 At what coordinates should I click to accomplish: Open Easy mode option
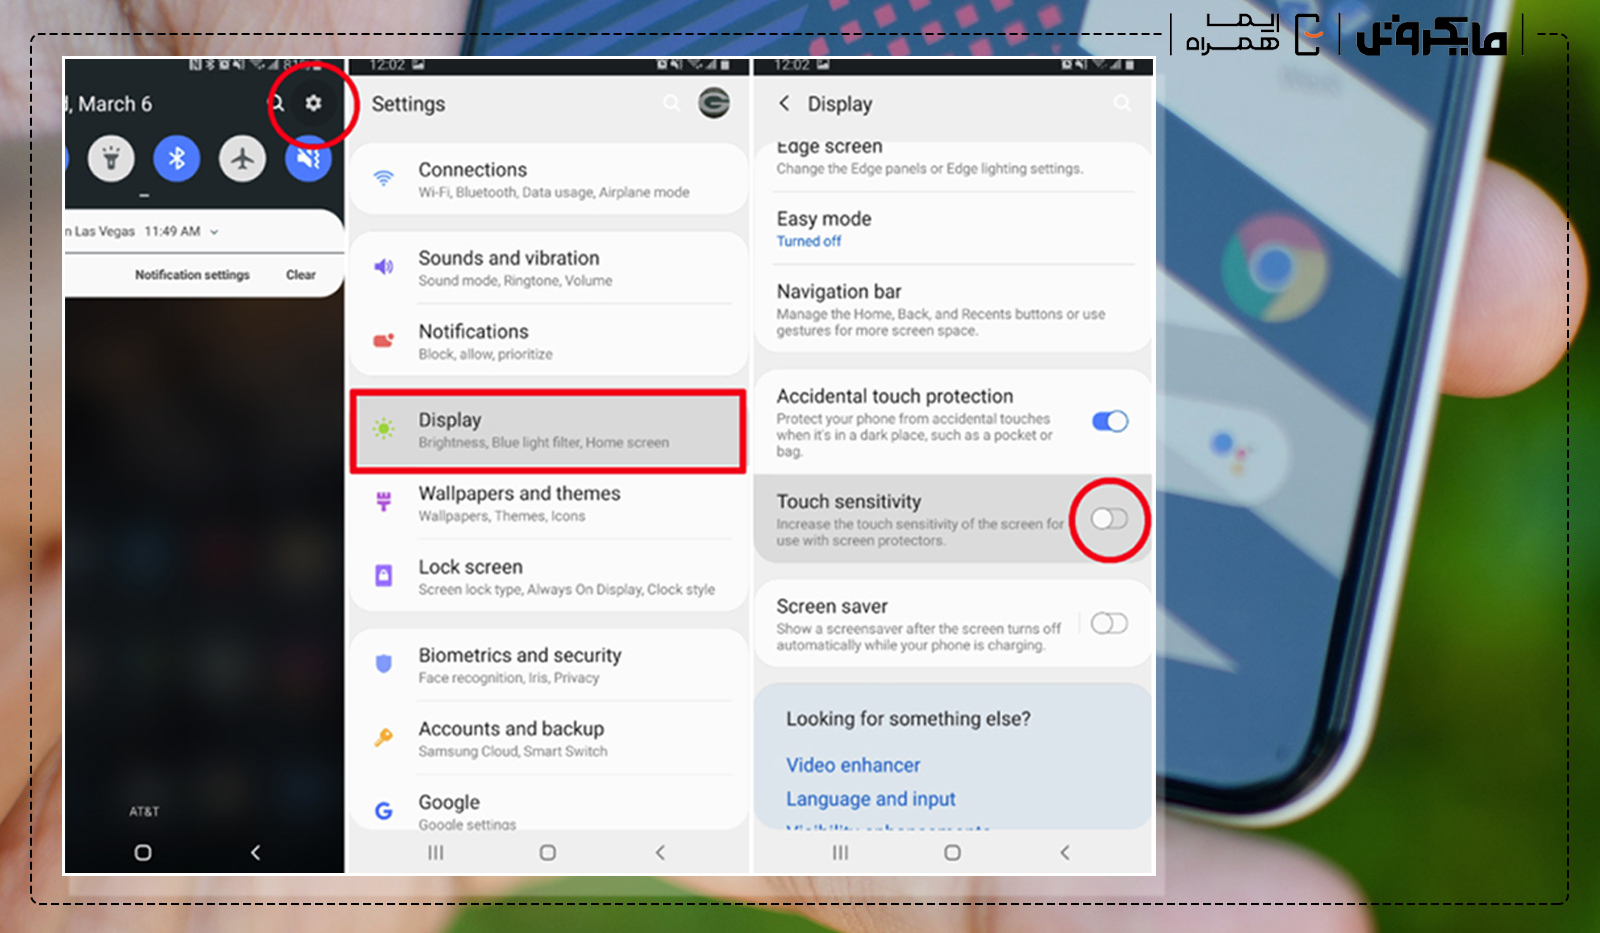click(953, 228)
